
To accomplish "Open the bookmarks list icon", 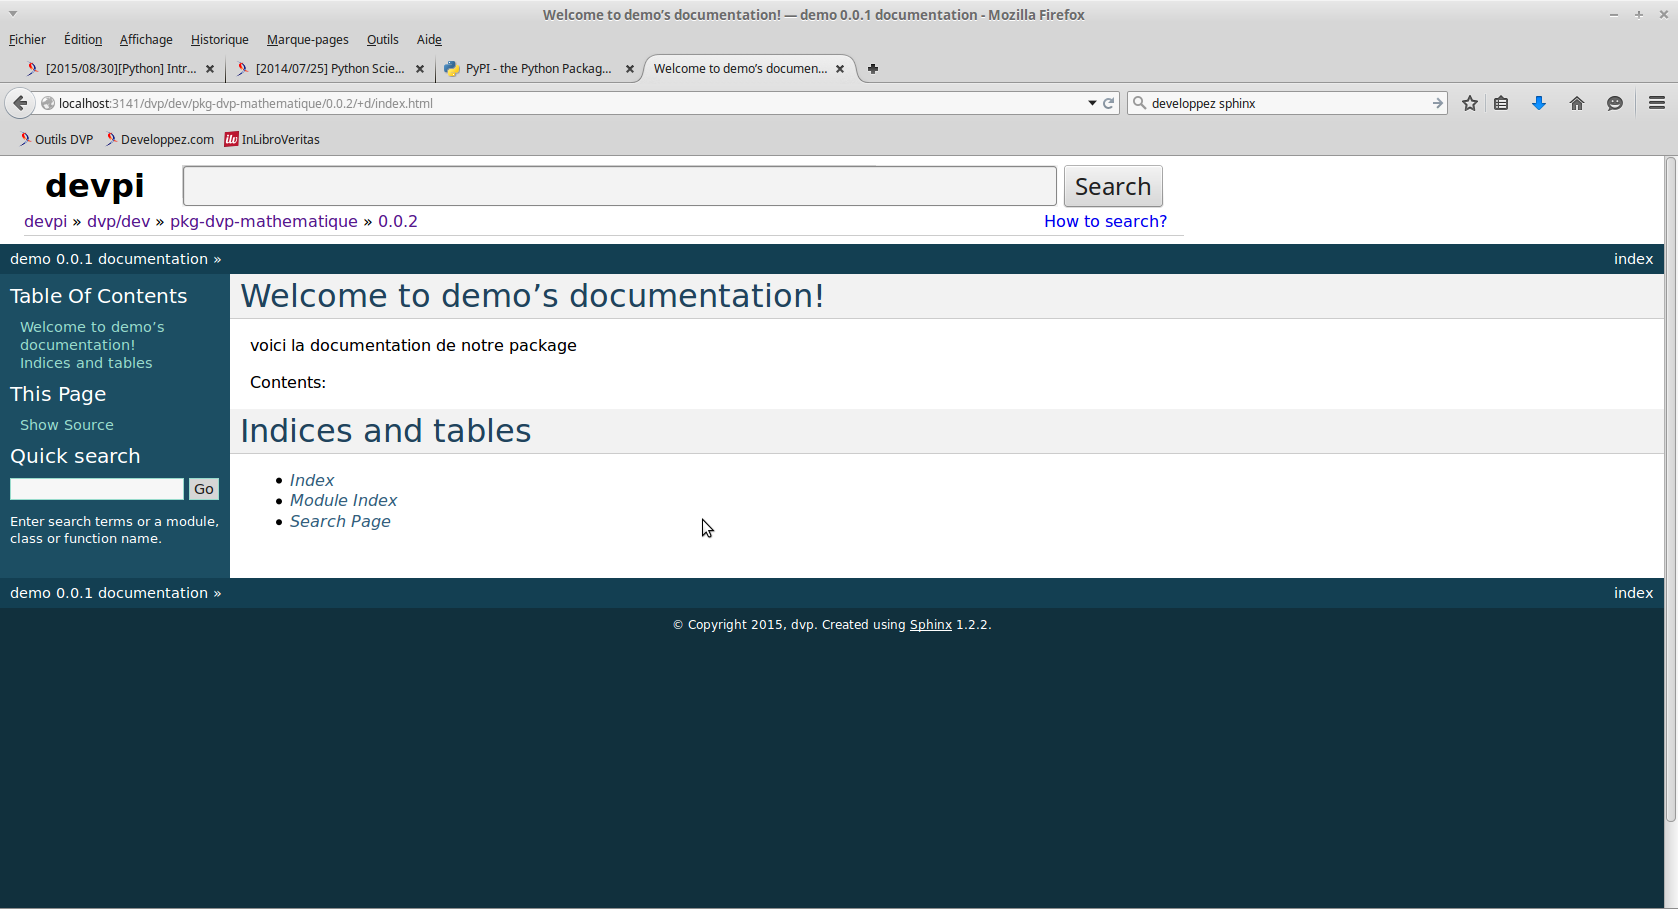I will 1501,103.
